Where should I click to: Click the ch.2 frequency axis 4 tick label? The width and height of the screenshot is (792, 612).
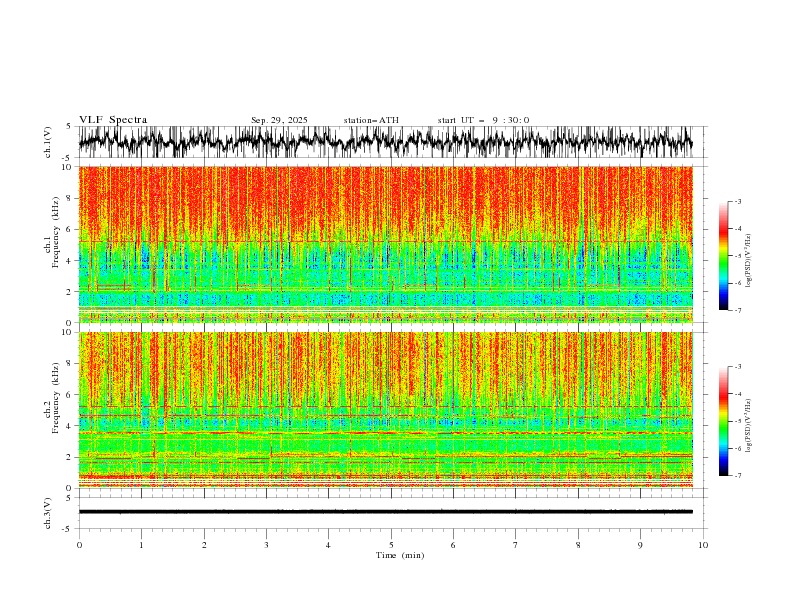pyautogui.click(x=70, y=426)
